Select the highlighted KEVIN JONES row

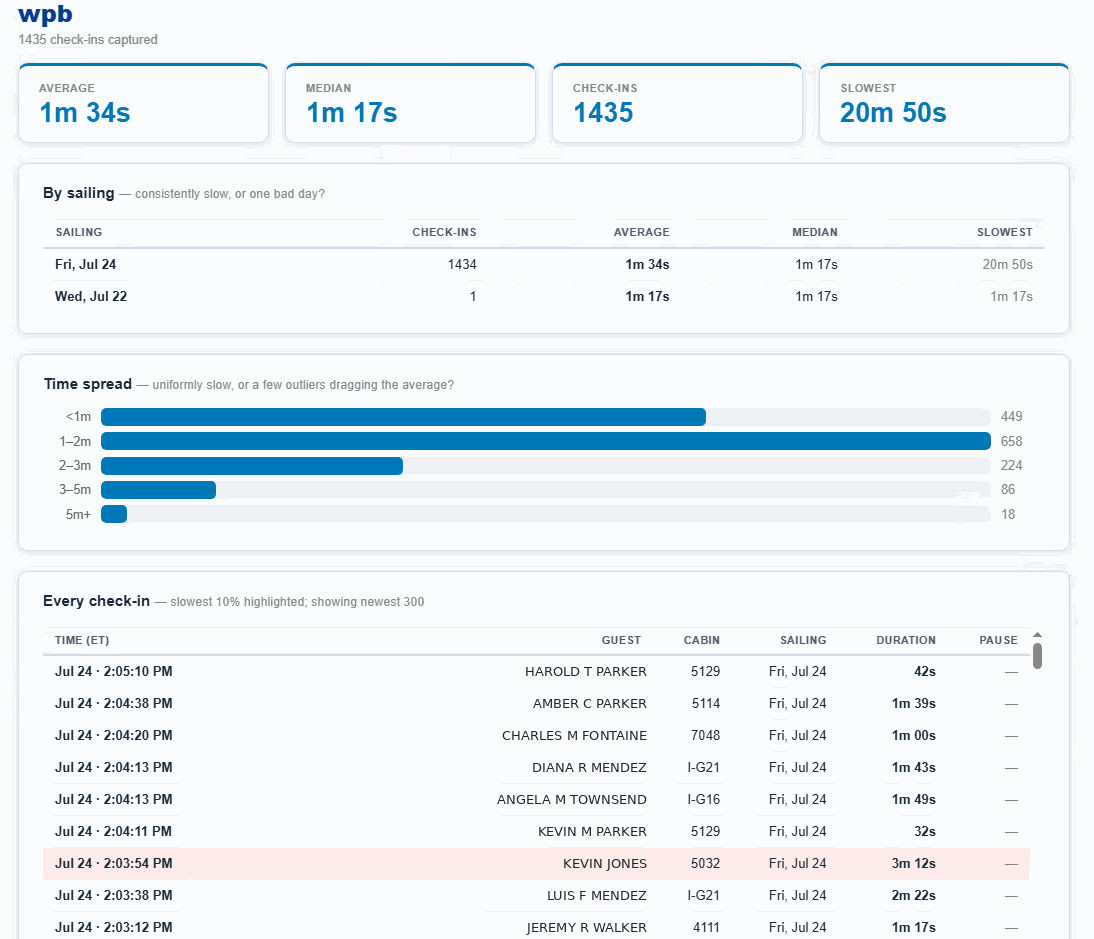[536, 864]
